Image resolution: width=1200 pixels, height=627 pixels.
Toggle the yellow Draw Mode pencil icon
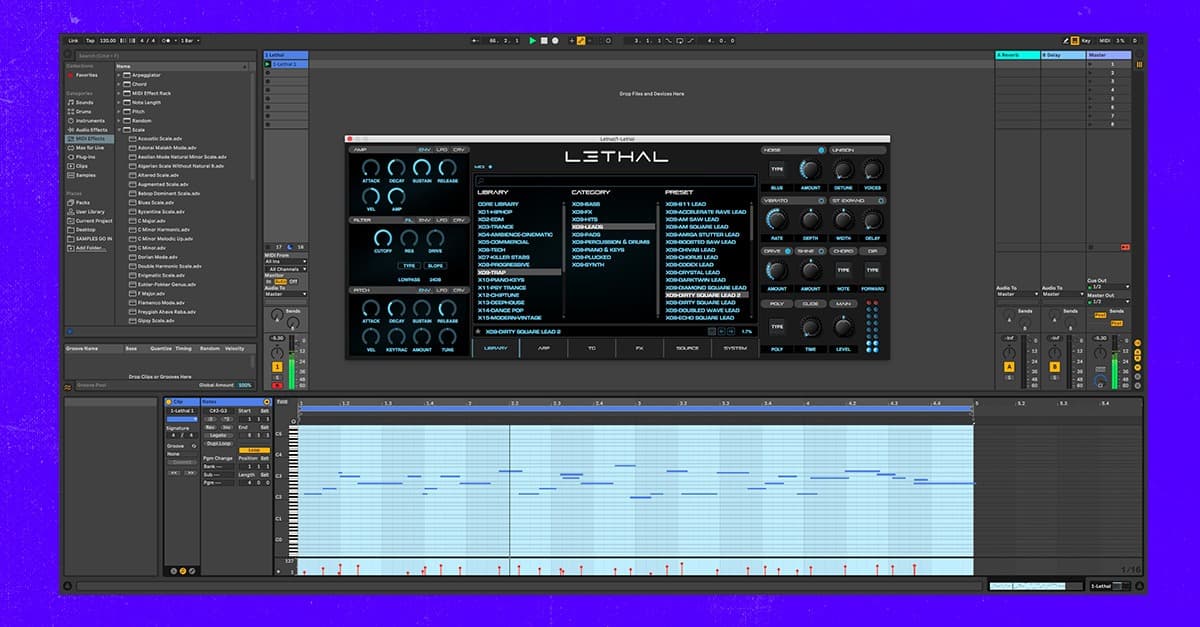coord(582,41)
